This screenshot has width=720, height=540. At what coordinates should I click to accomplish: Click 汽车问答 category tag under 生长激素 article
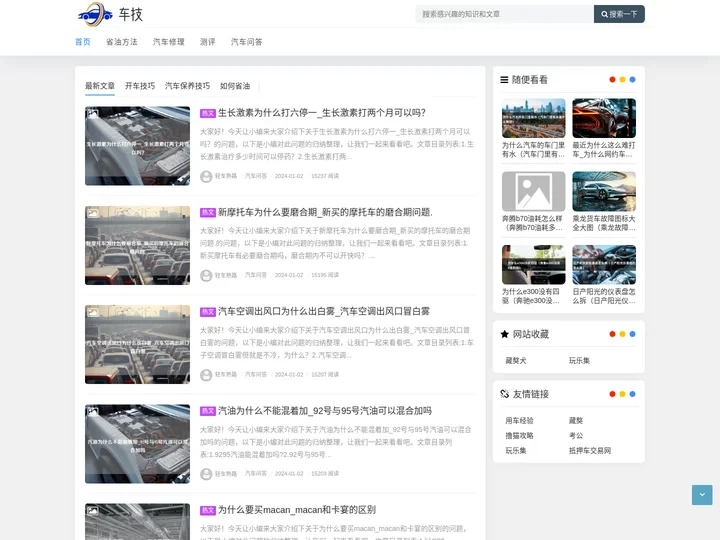(x=256, y=176)
